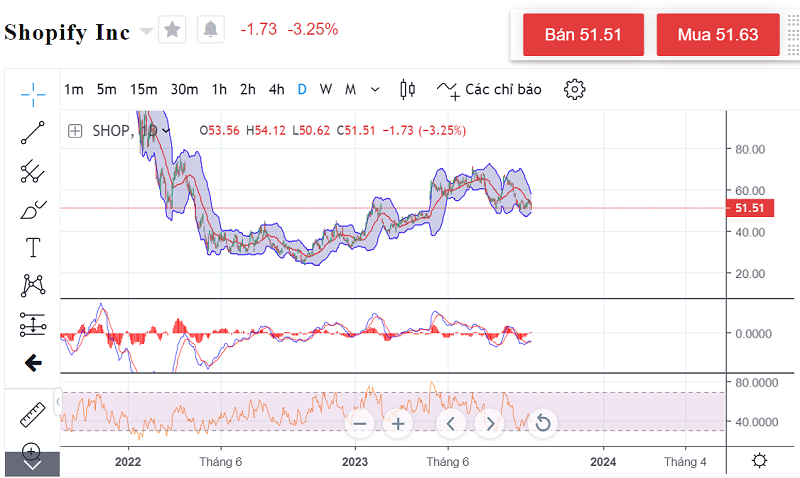Reset chart view with circular arrow
This screenshot has width=800, height=478.
542,423
